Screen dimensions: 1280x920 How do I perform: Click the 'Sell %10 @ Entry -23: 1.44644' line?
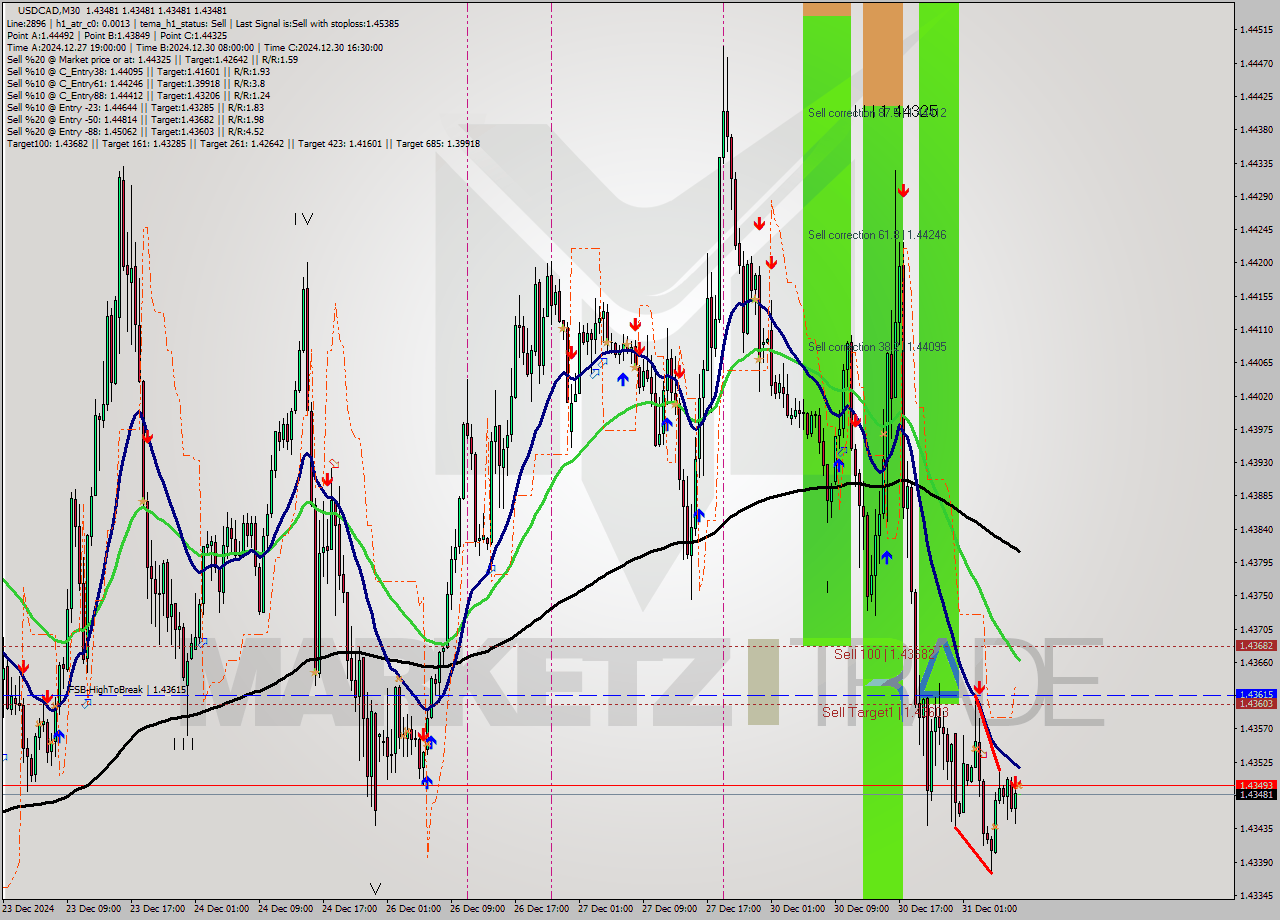[x=135, y=107]
